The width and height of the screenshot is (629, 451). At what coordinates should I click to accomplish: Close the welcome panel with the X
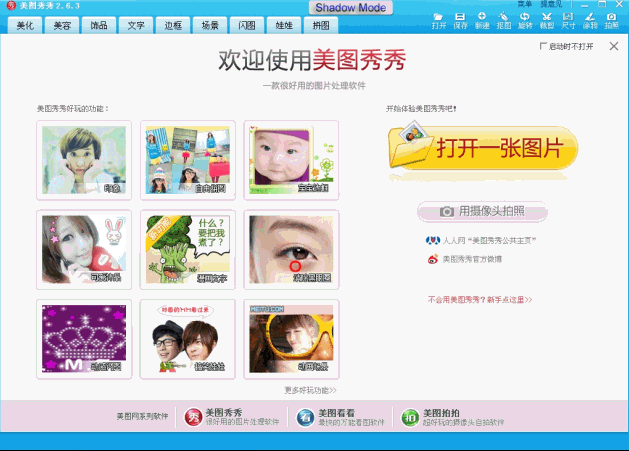[614, 46]
